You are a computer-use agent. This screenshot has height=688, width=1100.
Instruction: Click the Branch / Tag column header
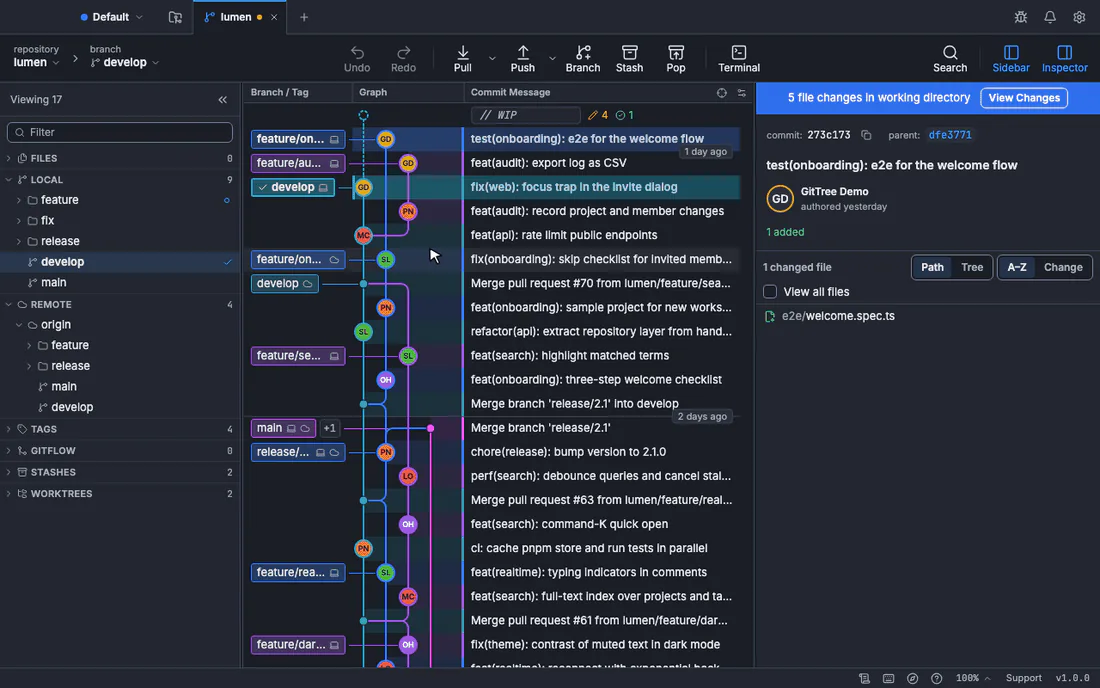[x=279, y=92]
